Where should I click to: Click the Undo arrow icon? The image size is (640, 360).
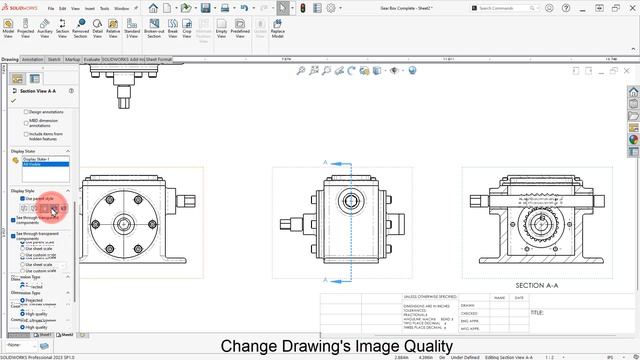click(x=244, y=8)
